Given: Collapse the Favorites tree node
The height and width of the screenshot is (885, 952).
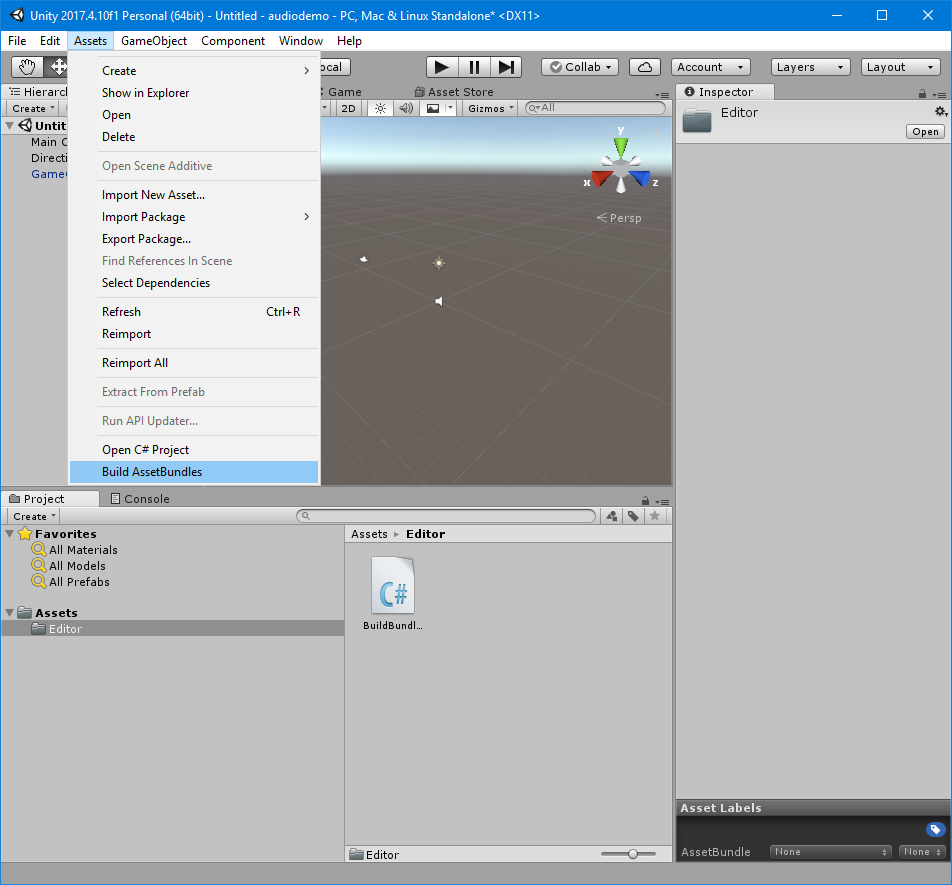Looking at the screenshot, I should coord(10,534).
